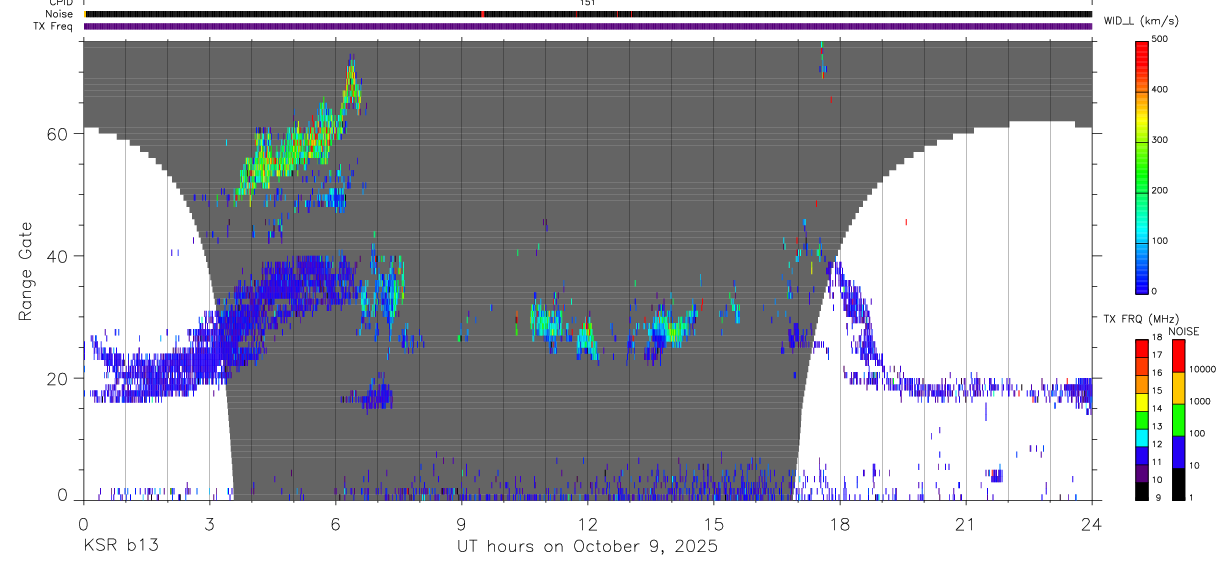Click the '9' label on TX FRQ scale

[1159, 498]
